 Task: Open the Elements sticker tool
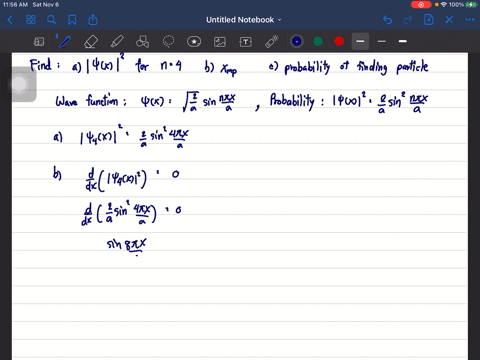(194, 42)
